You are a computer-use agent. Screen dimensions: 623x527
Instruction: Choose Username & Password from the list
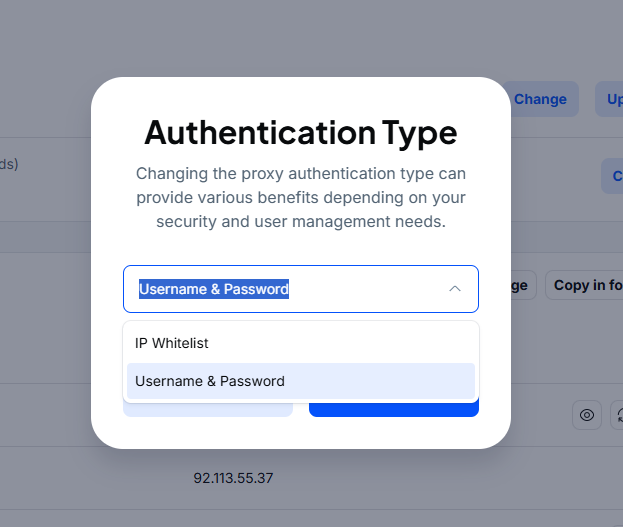pyautogui.click(x=210, y=381)
